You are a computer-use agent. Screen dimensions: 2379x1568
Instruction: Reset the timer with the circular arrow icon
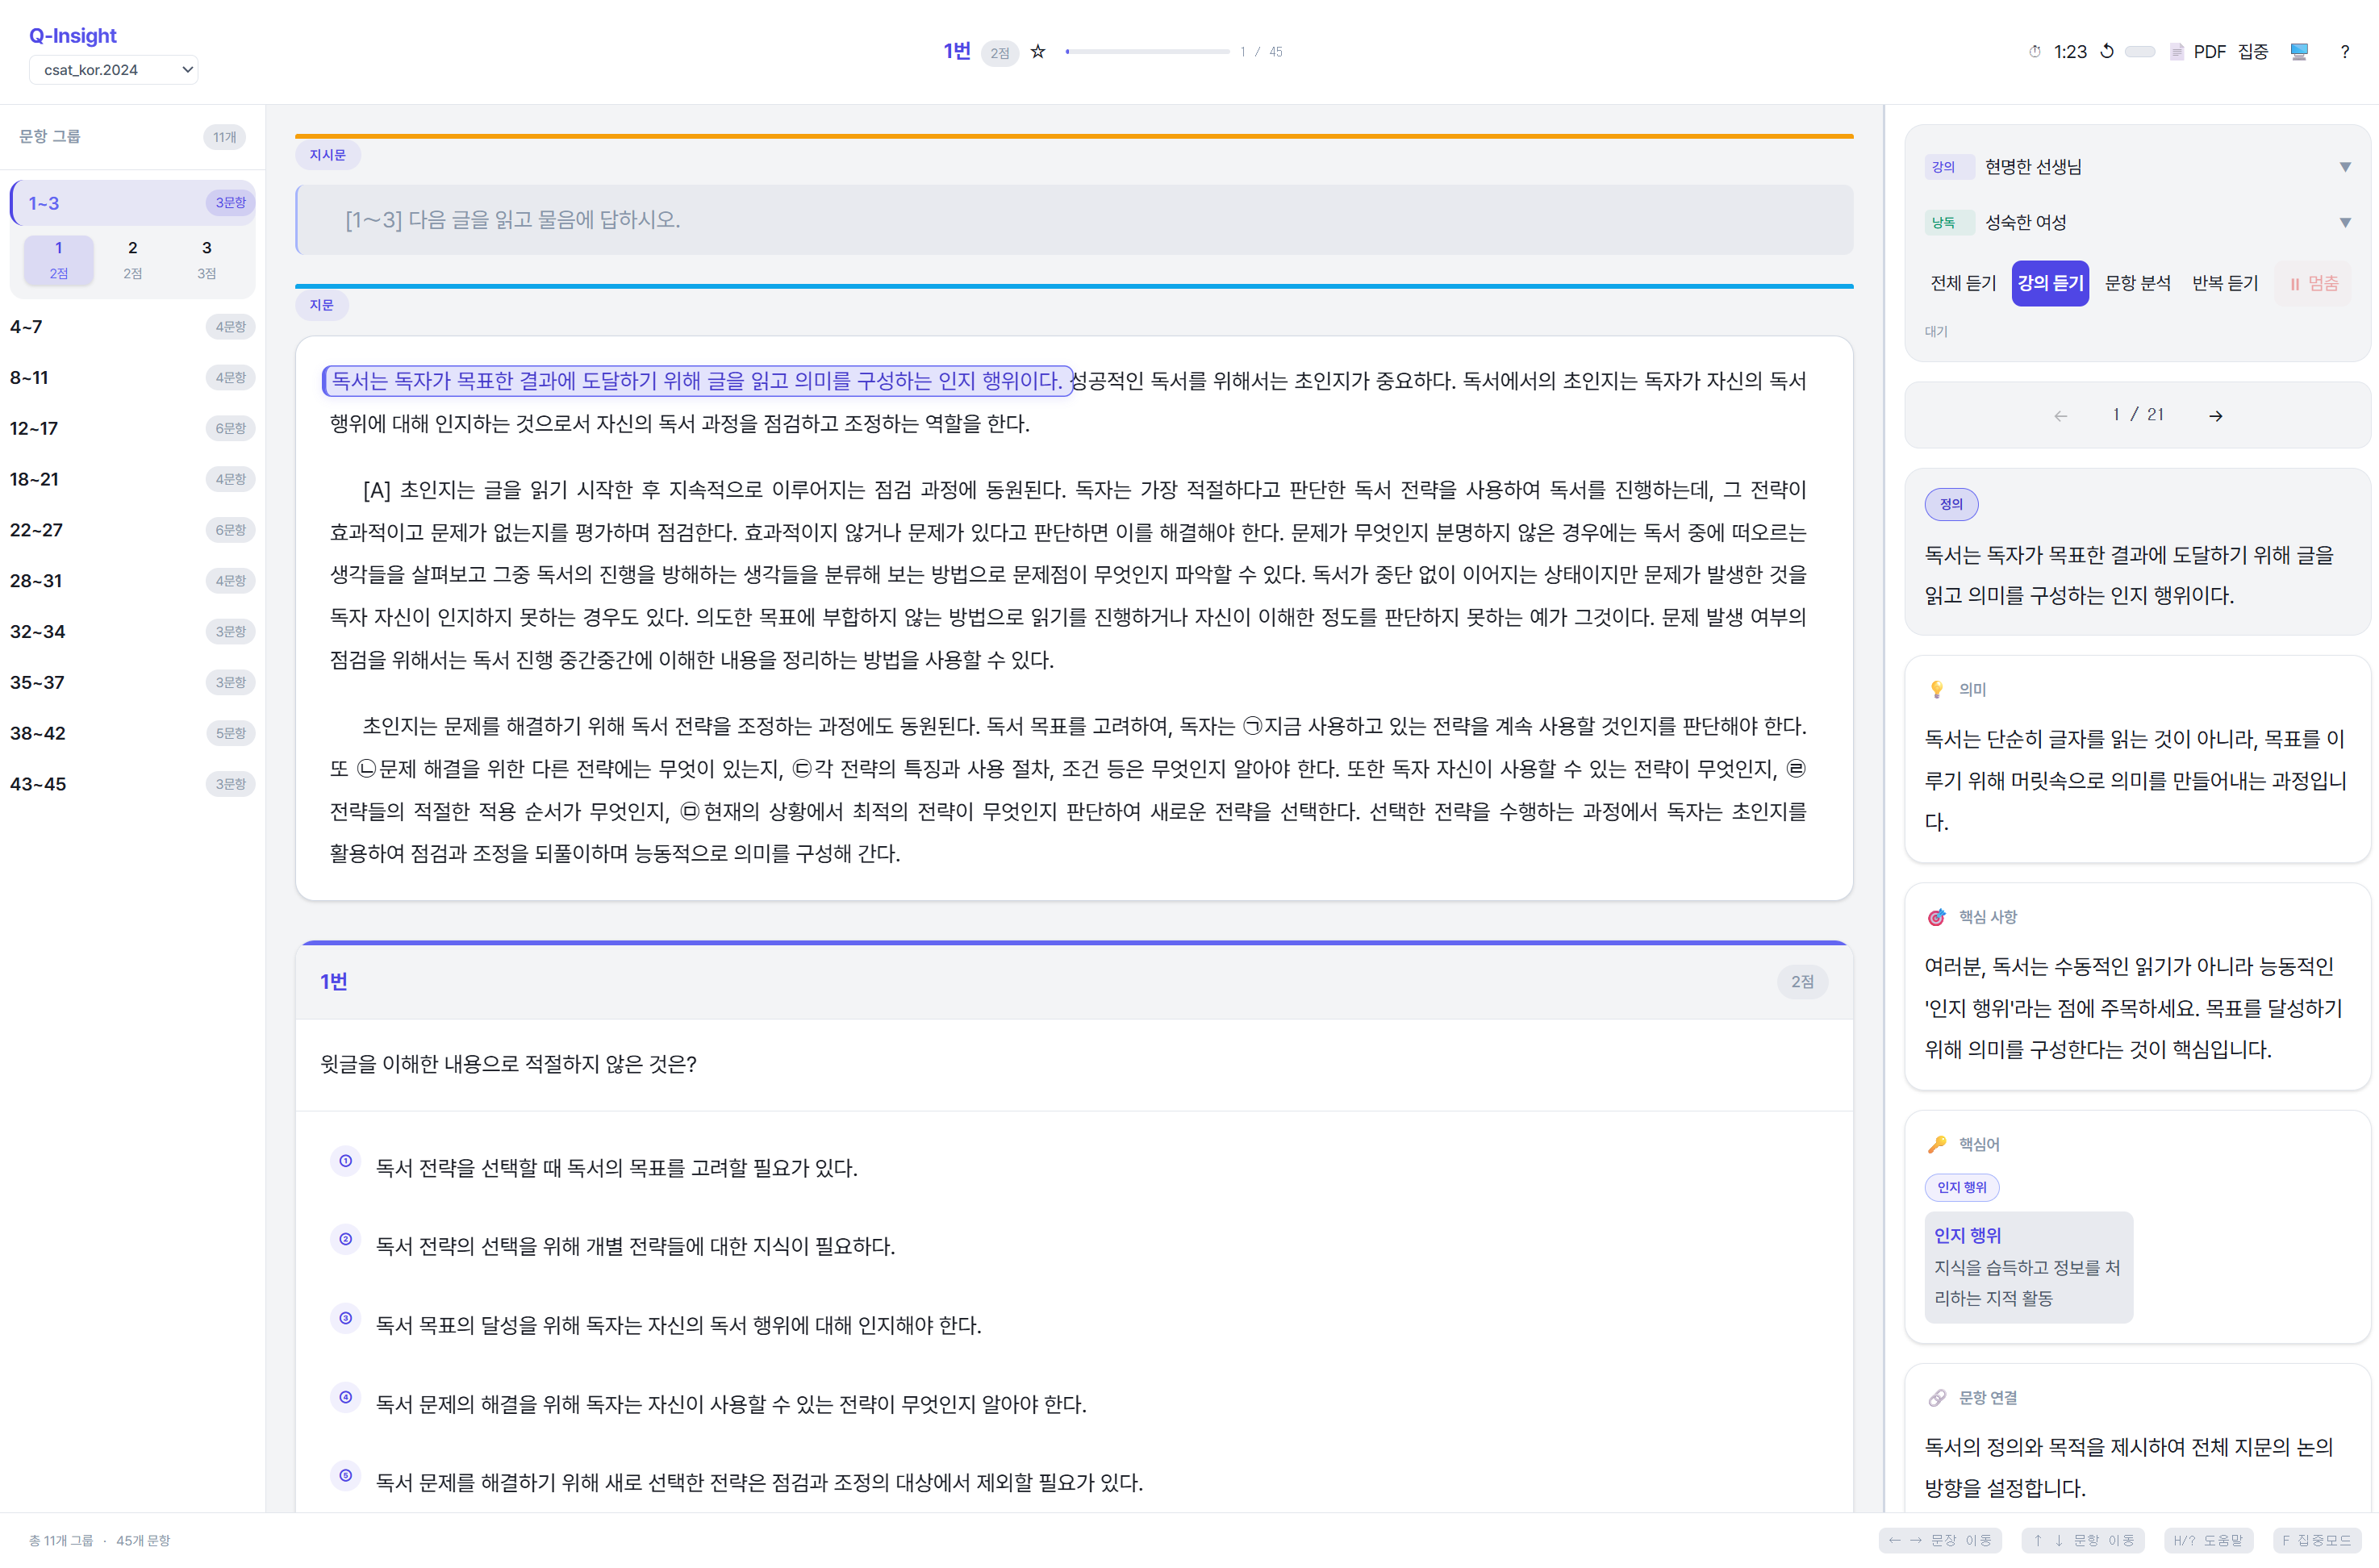click(x=2107, y=51)
